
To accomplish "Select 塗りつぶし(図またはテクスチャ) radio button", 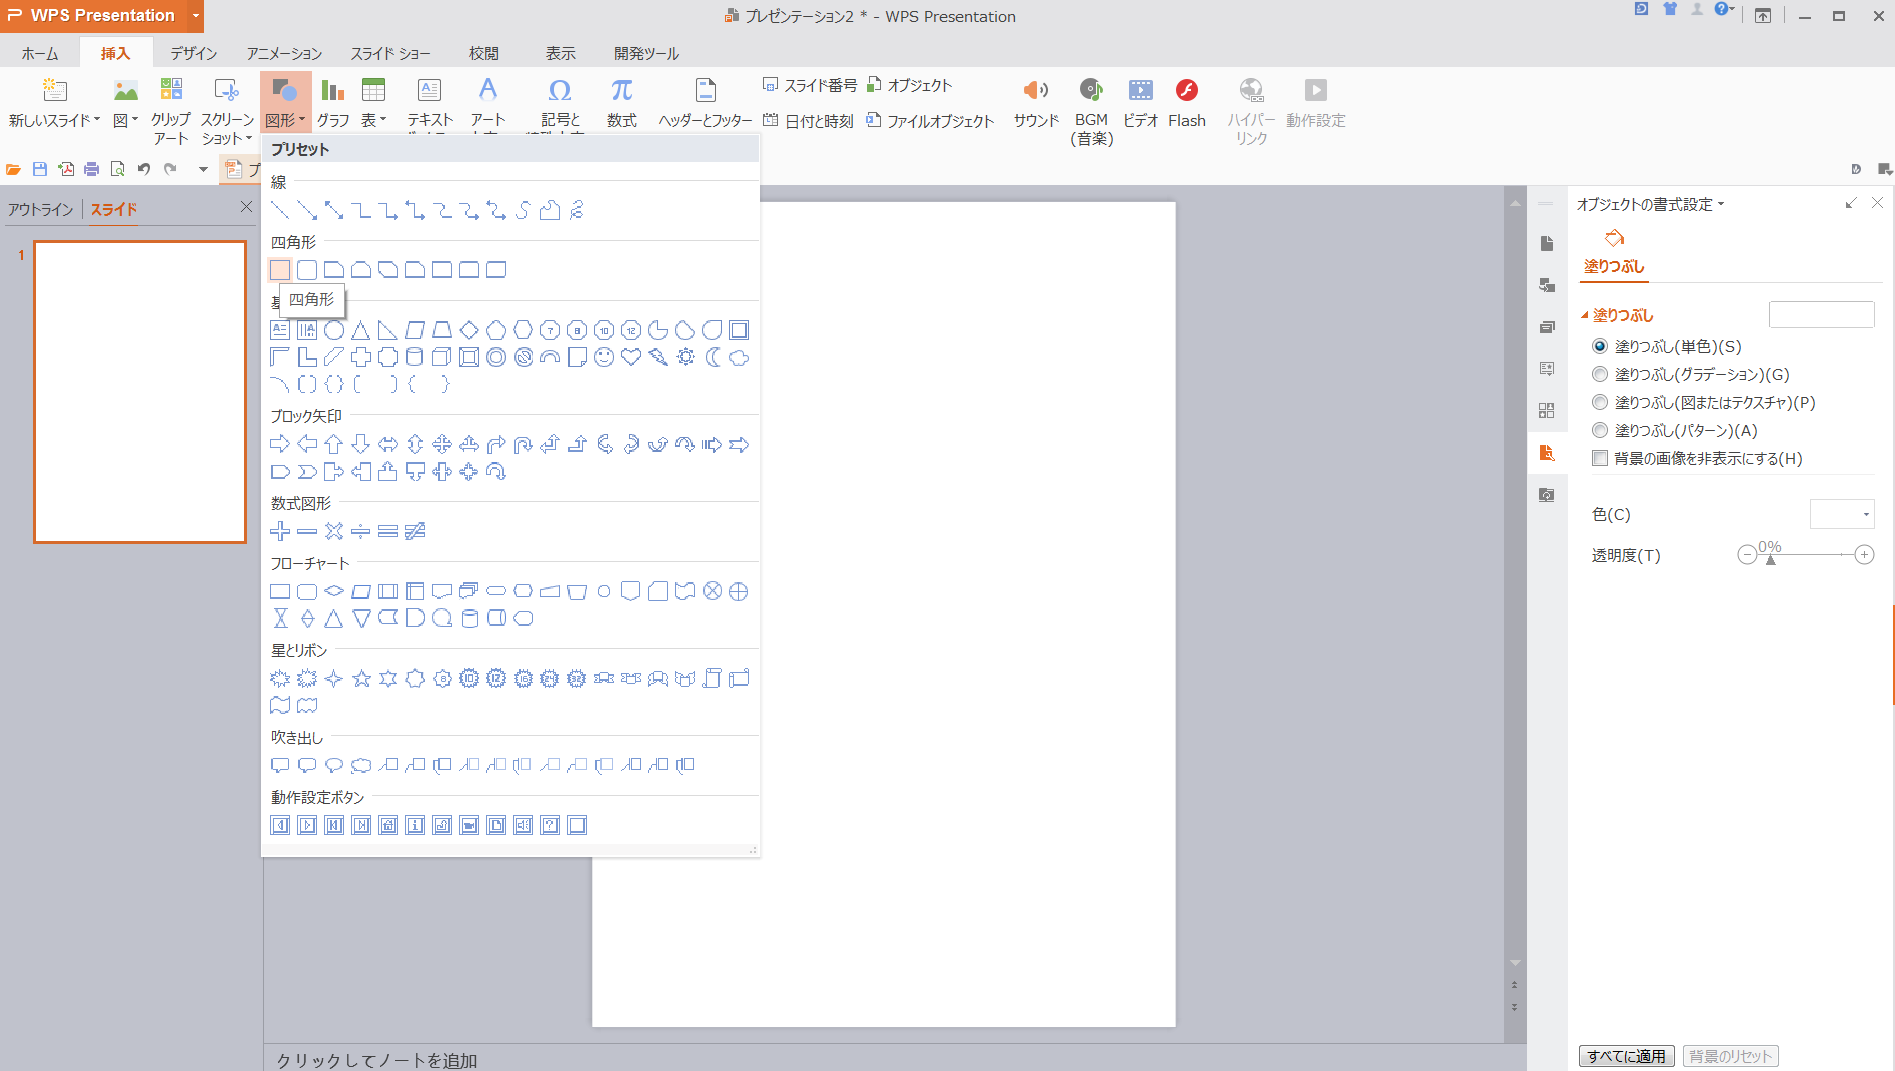I will 1600,402.
